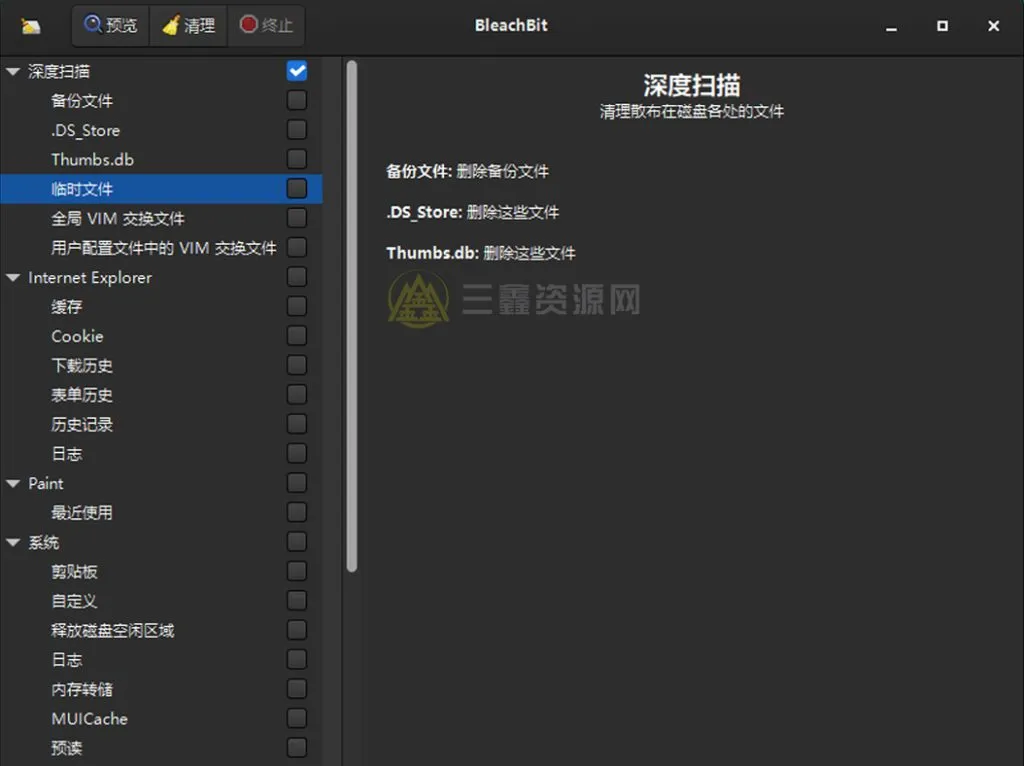Enable the 下载历史 checkbox
The height and width of the screenshot is (766, 1024).
(296, 365)
